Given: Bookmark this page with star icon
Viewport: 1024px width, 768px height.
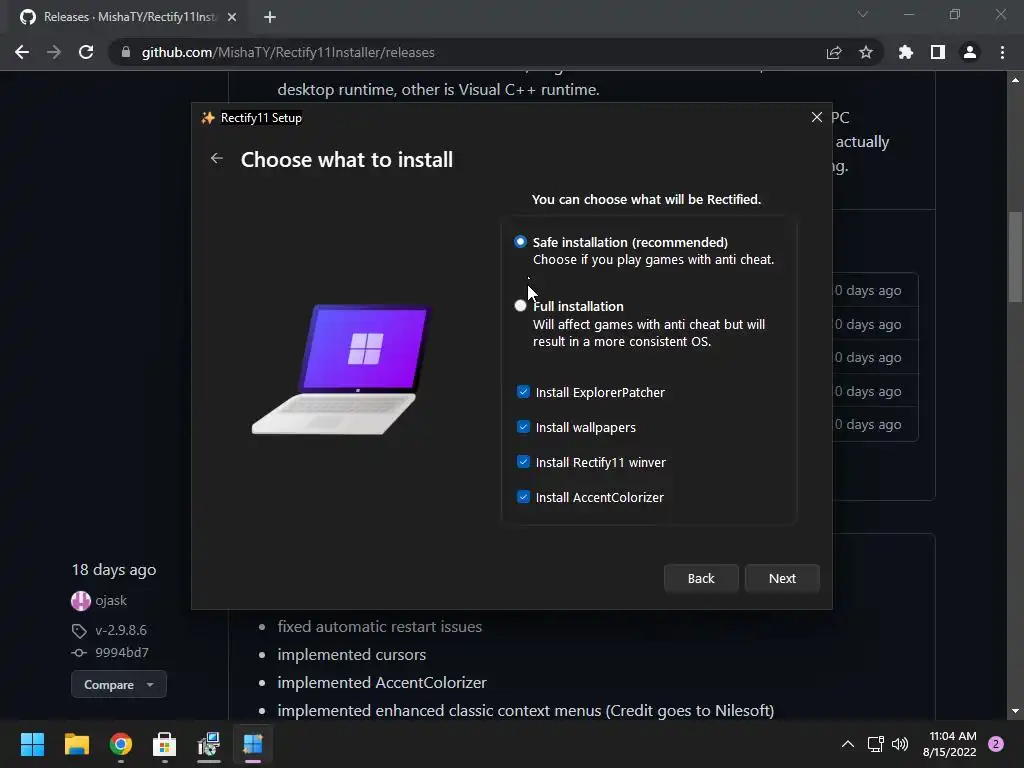Looking at the screenshot, I should pos(865,52).
